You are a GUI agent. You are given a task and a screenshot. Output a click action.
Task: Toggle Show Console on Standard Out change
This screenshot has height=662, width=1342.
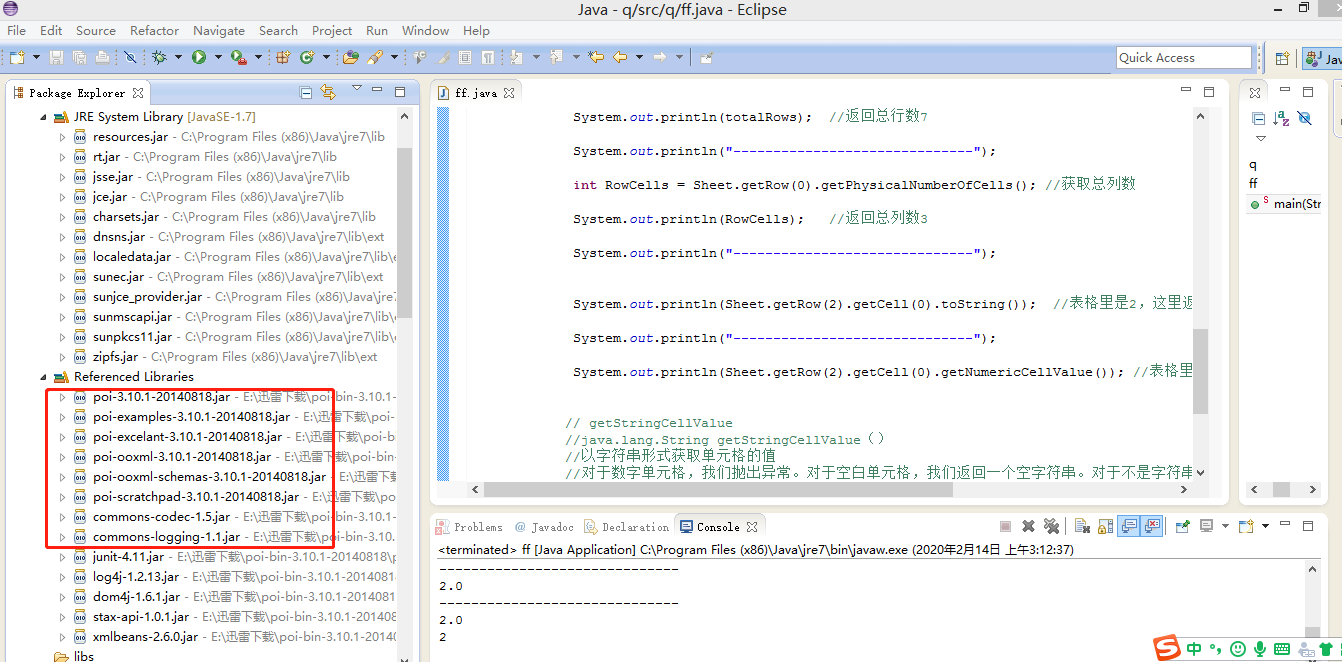pyautogui.click(x=1129, y=526)
